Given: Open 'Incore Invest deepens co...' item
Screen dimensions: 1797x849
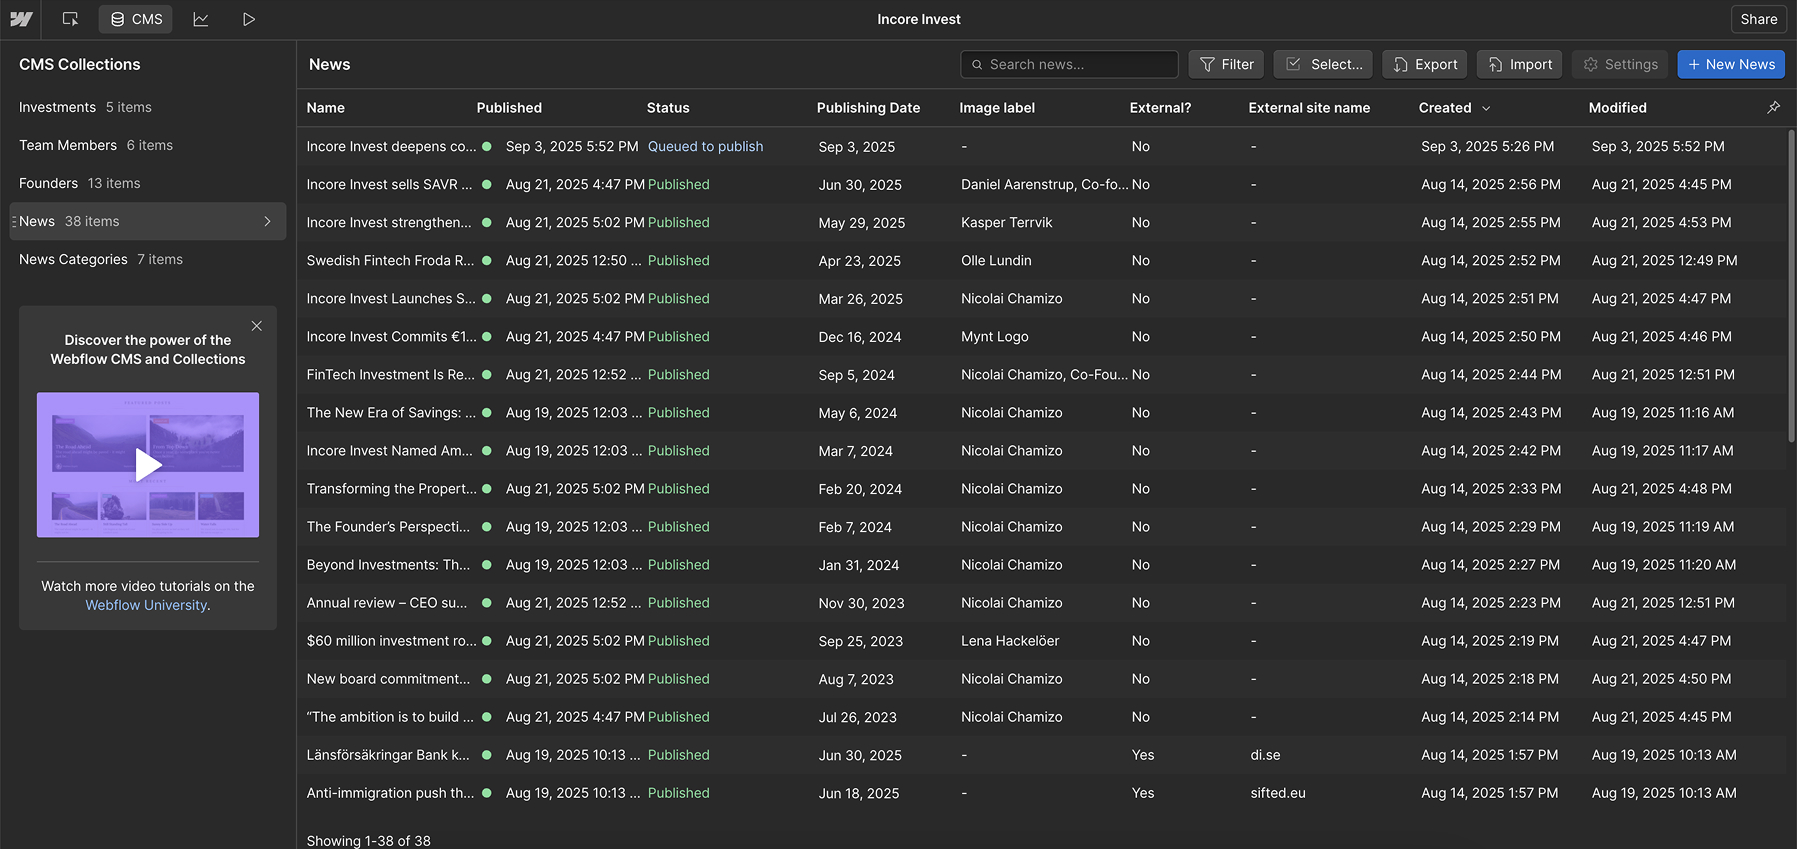Looking at the screenshot, I should pos(392,146).
